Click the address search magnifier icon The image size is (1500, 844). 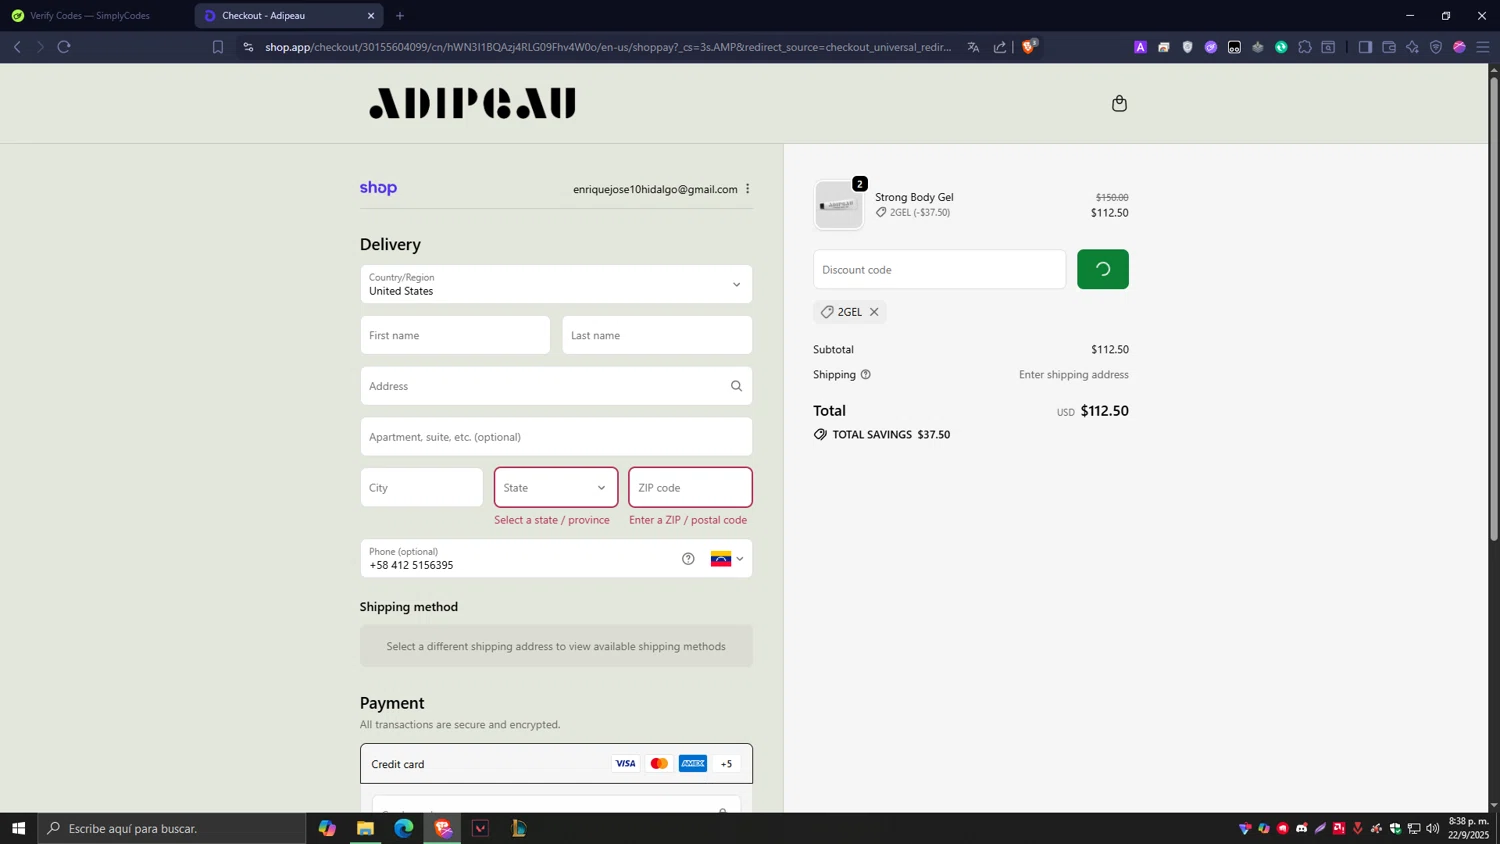pos(736,386)
